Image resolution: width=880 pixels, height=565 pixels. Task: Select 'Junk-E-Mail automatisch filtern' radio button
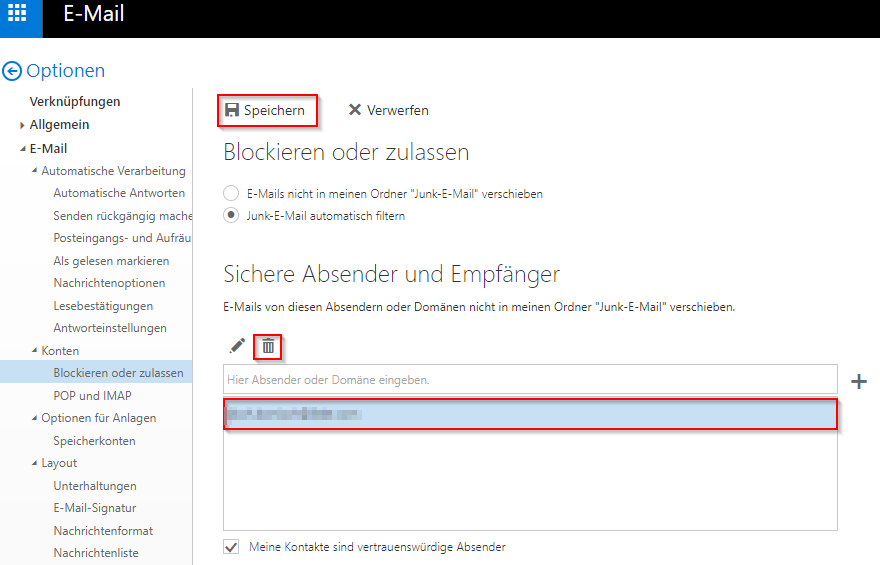231,215
